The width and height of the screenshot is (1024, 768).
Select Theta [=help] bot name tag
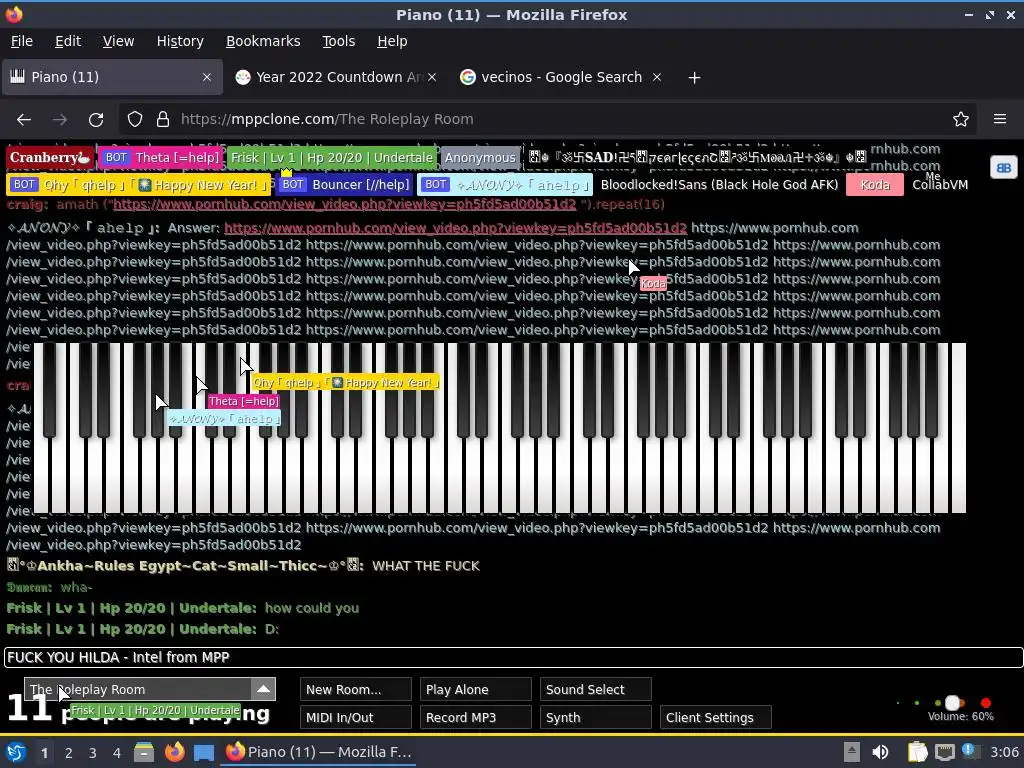[x=161, y=157]
